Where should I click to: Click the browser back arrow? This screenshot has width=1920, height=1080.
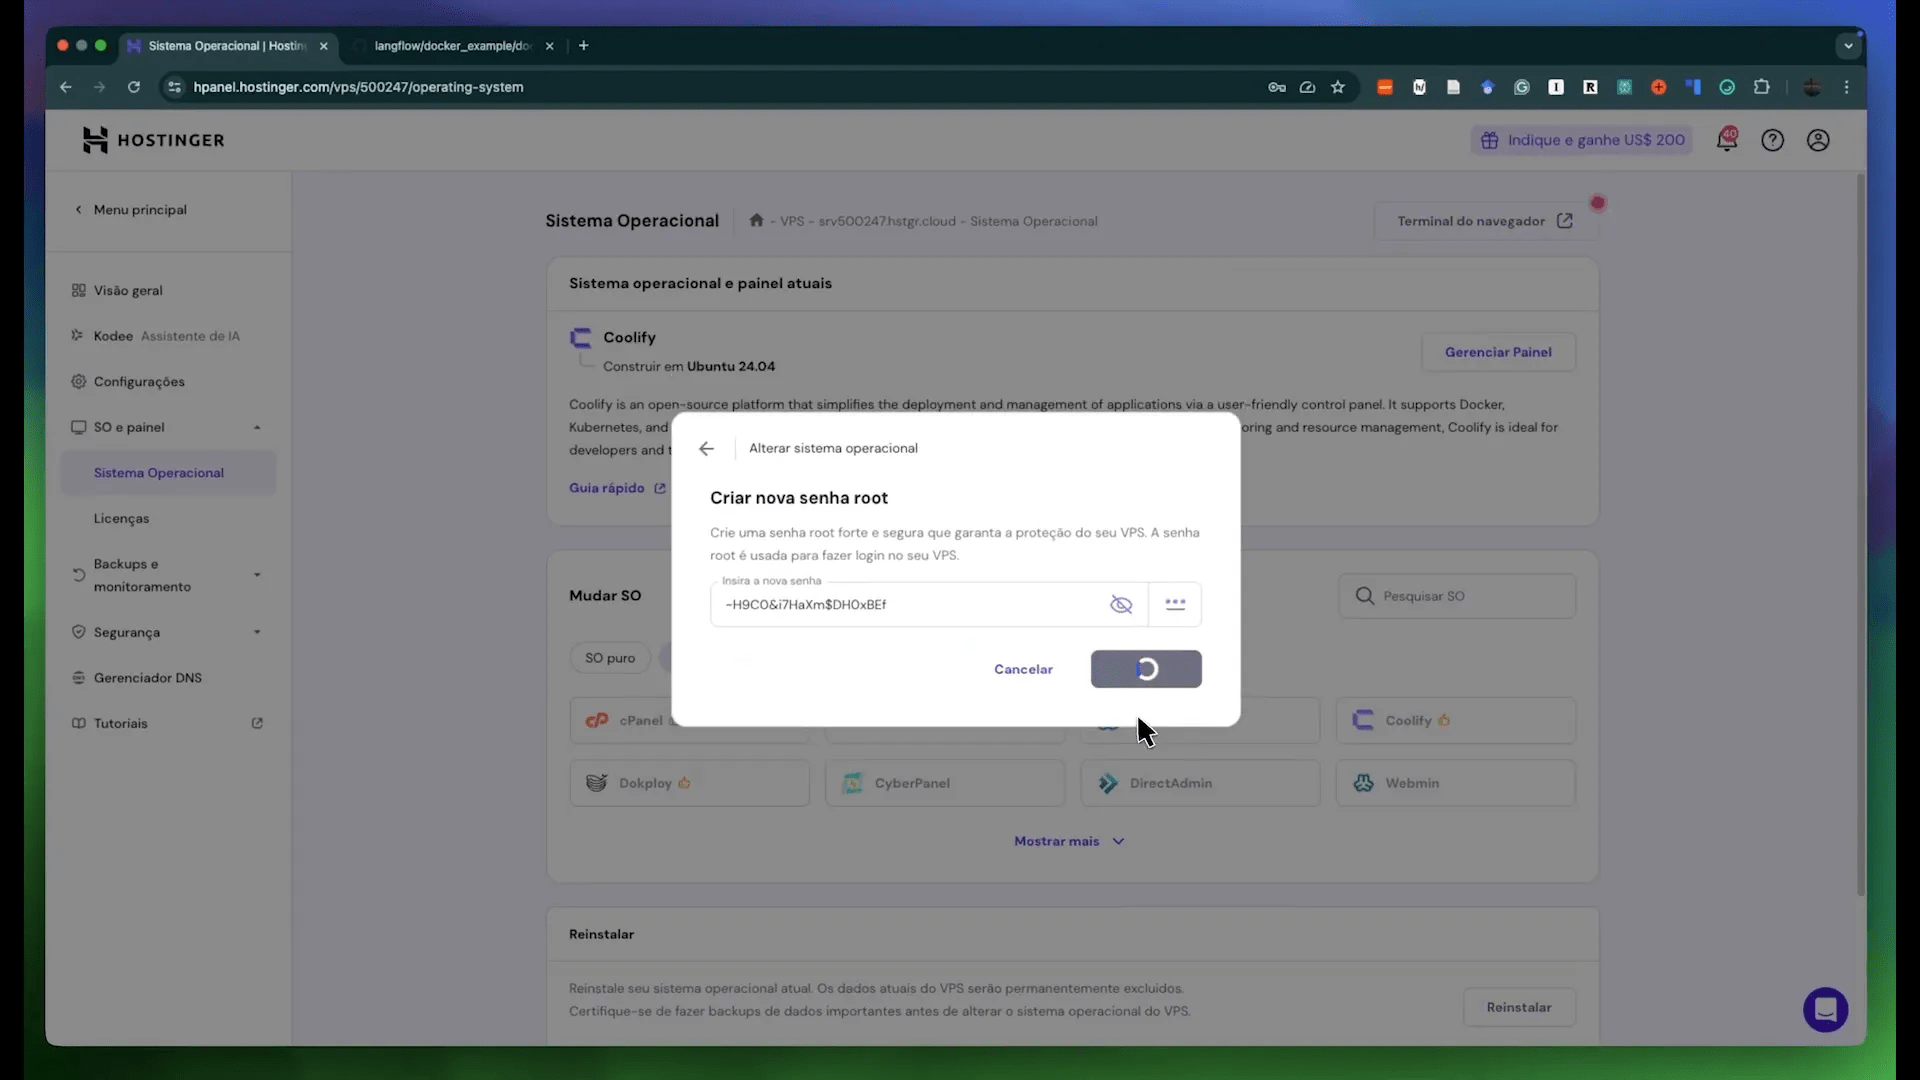point(66,87)
